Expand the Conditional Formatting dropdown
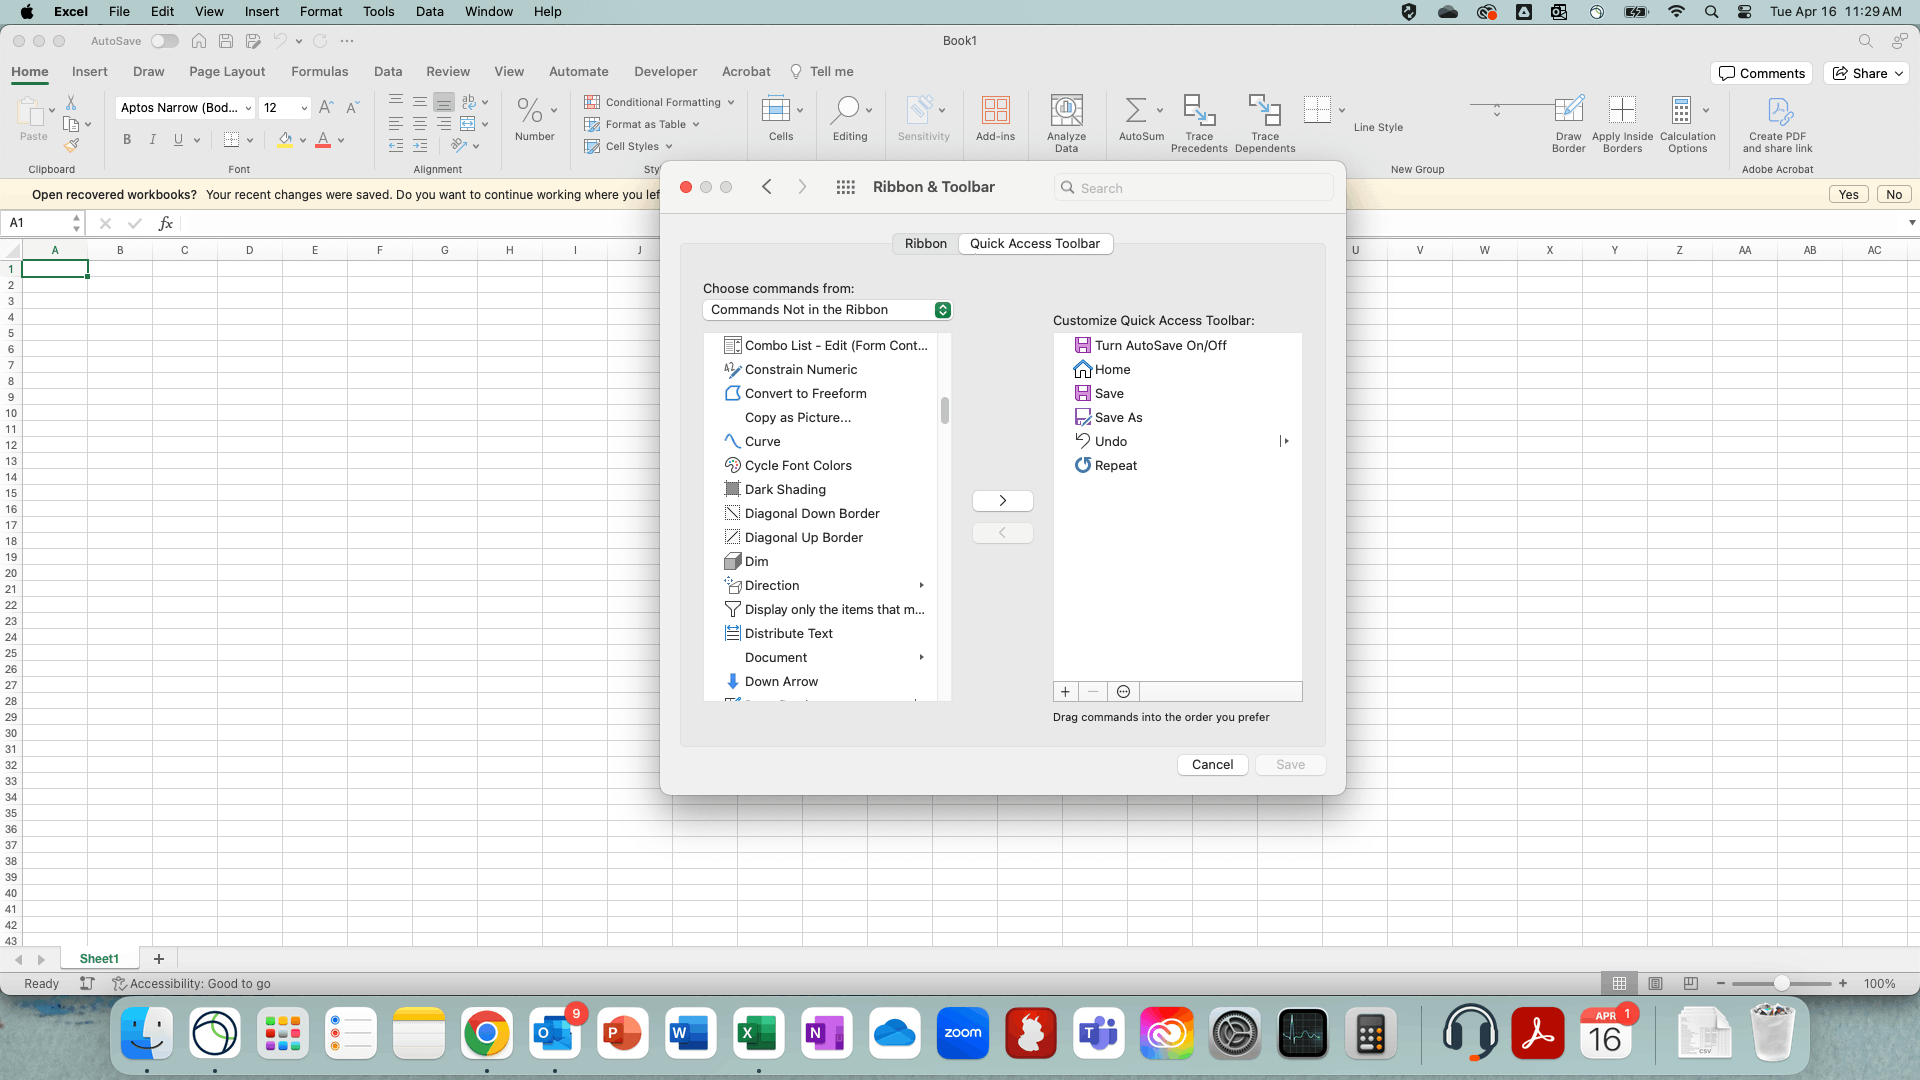The image size is (1920, 1080). point(731,102)
